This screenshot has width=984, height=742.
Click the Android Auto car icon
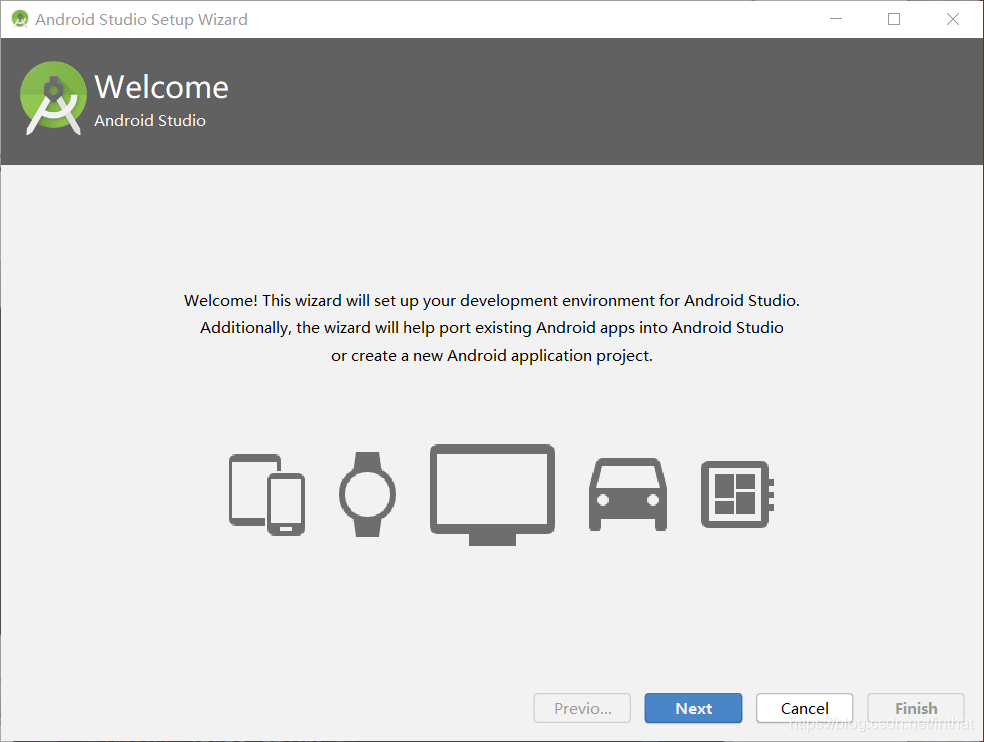[628, 494]
